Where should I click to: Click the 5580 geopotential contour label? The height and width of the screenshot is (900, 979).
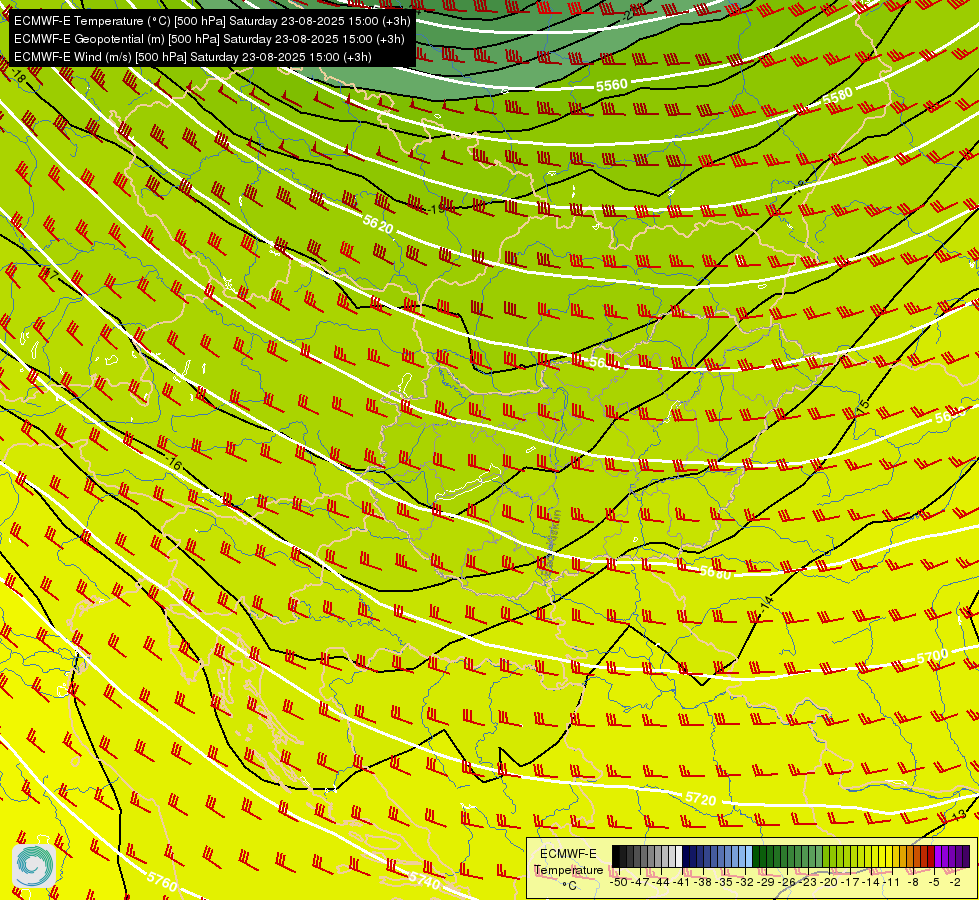837,97
